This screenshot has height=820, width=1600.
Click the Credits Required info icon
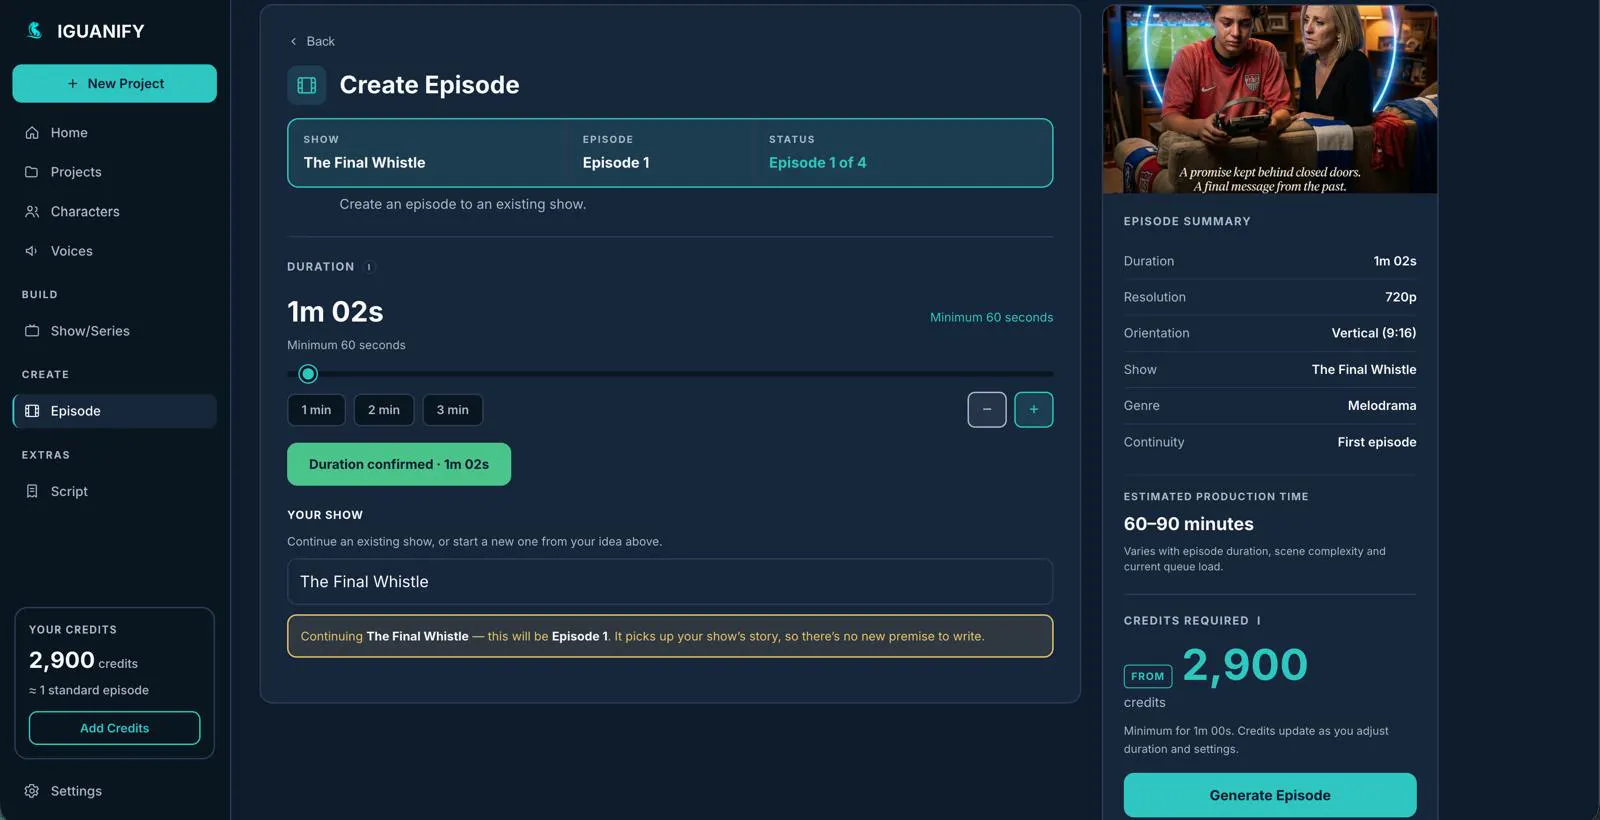1258,621
